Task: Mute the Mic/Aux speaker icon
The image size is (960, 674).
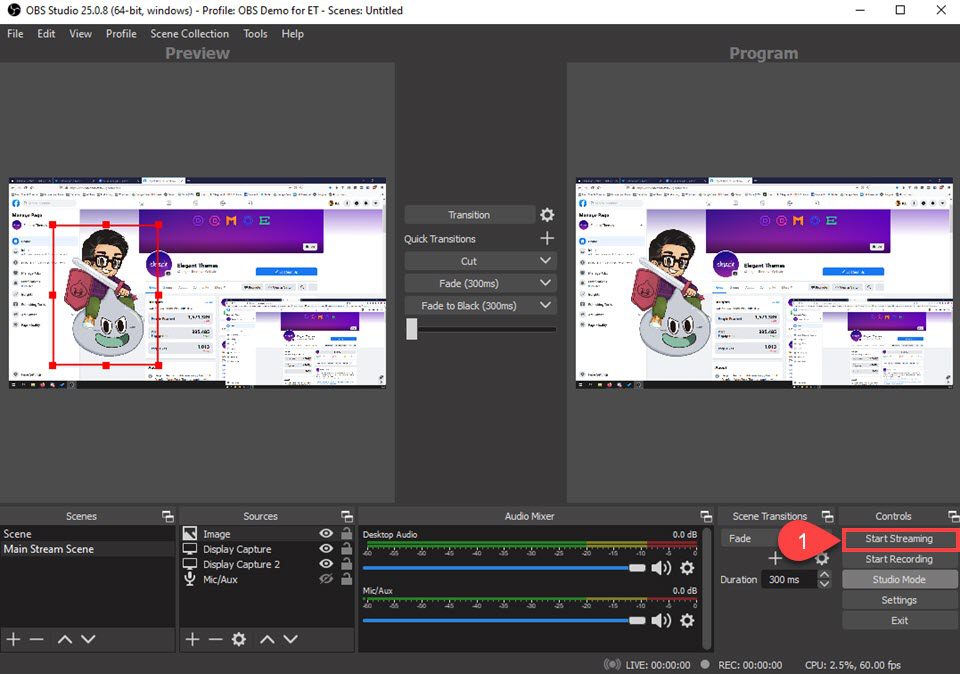Action: coord(661,620)
